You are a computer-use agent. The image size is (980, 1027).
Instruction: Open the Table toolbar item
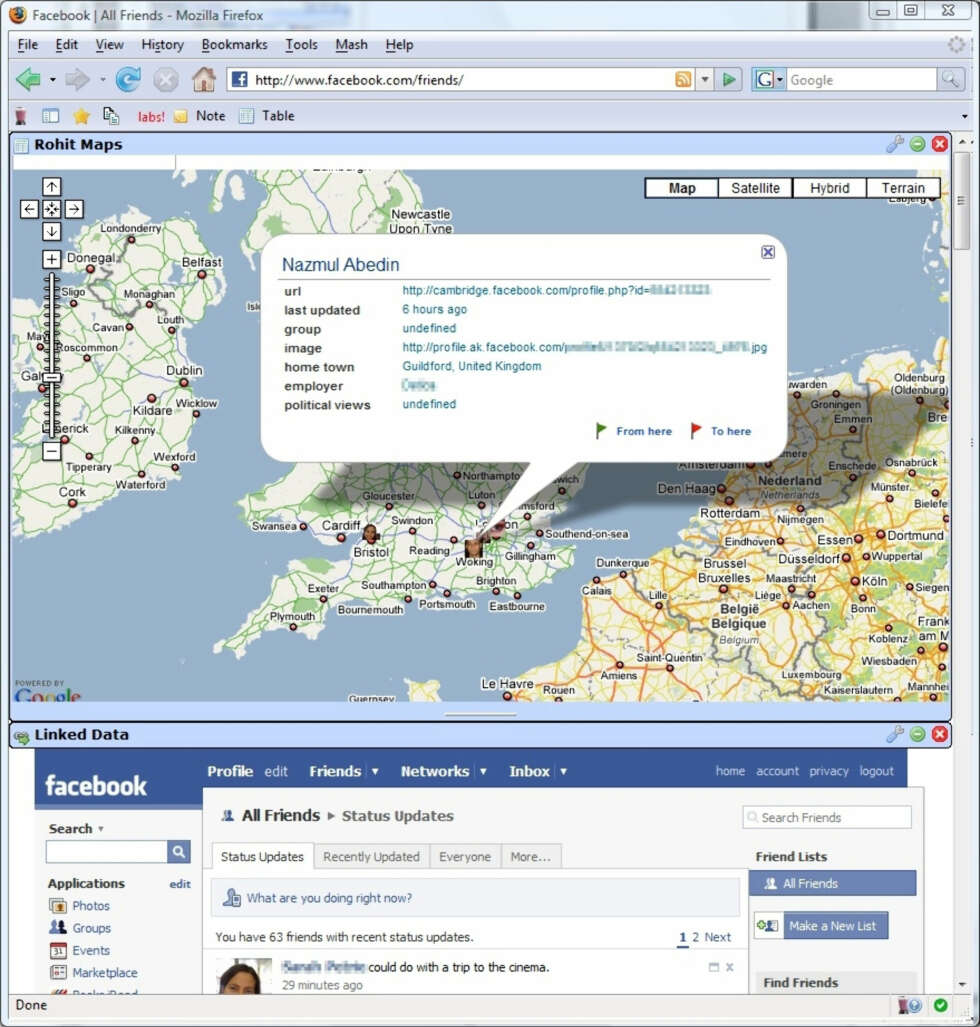(267, 116)
